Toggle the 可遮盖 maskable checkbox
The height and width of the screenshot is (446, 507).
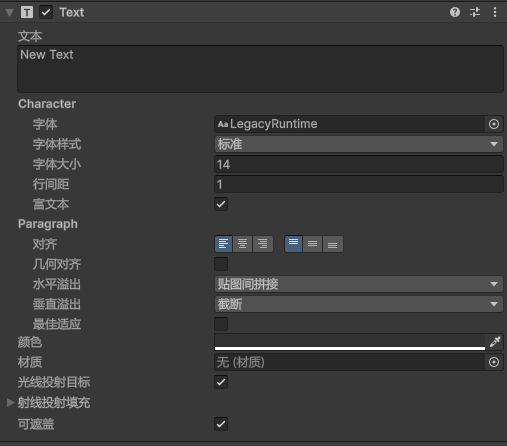221,424
